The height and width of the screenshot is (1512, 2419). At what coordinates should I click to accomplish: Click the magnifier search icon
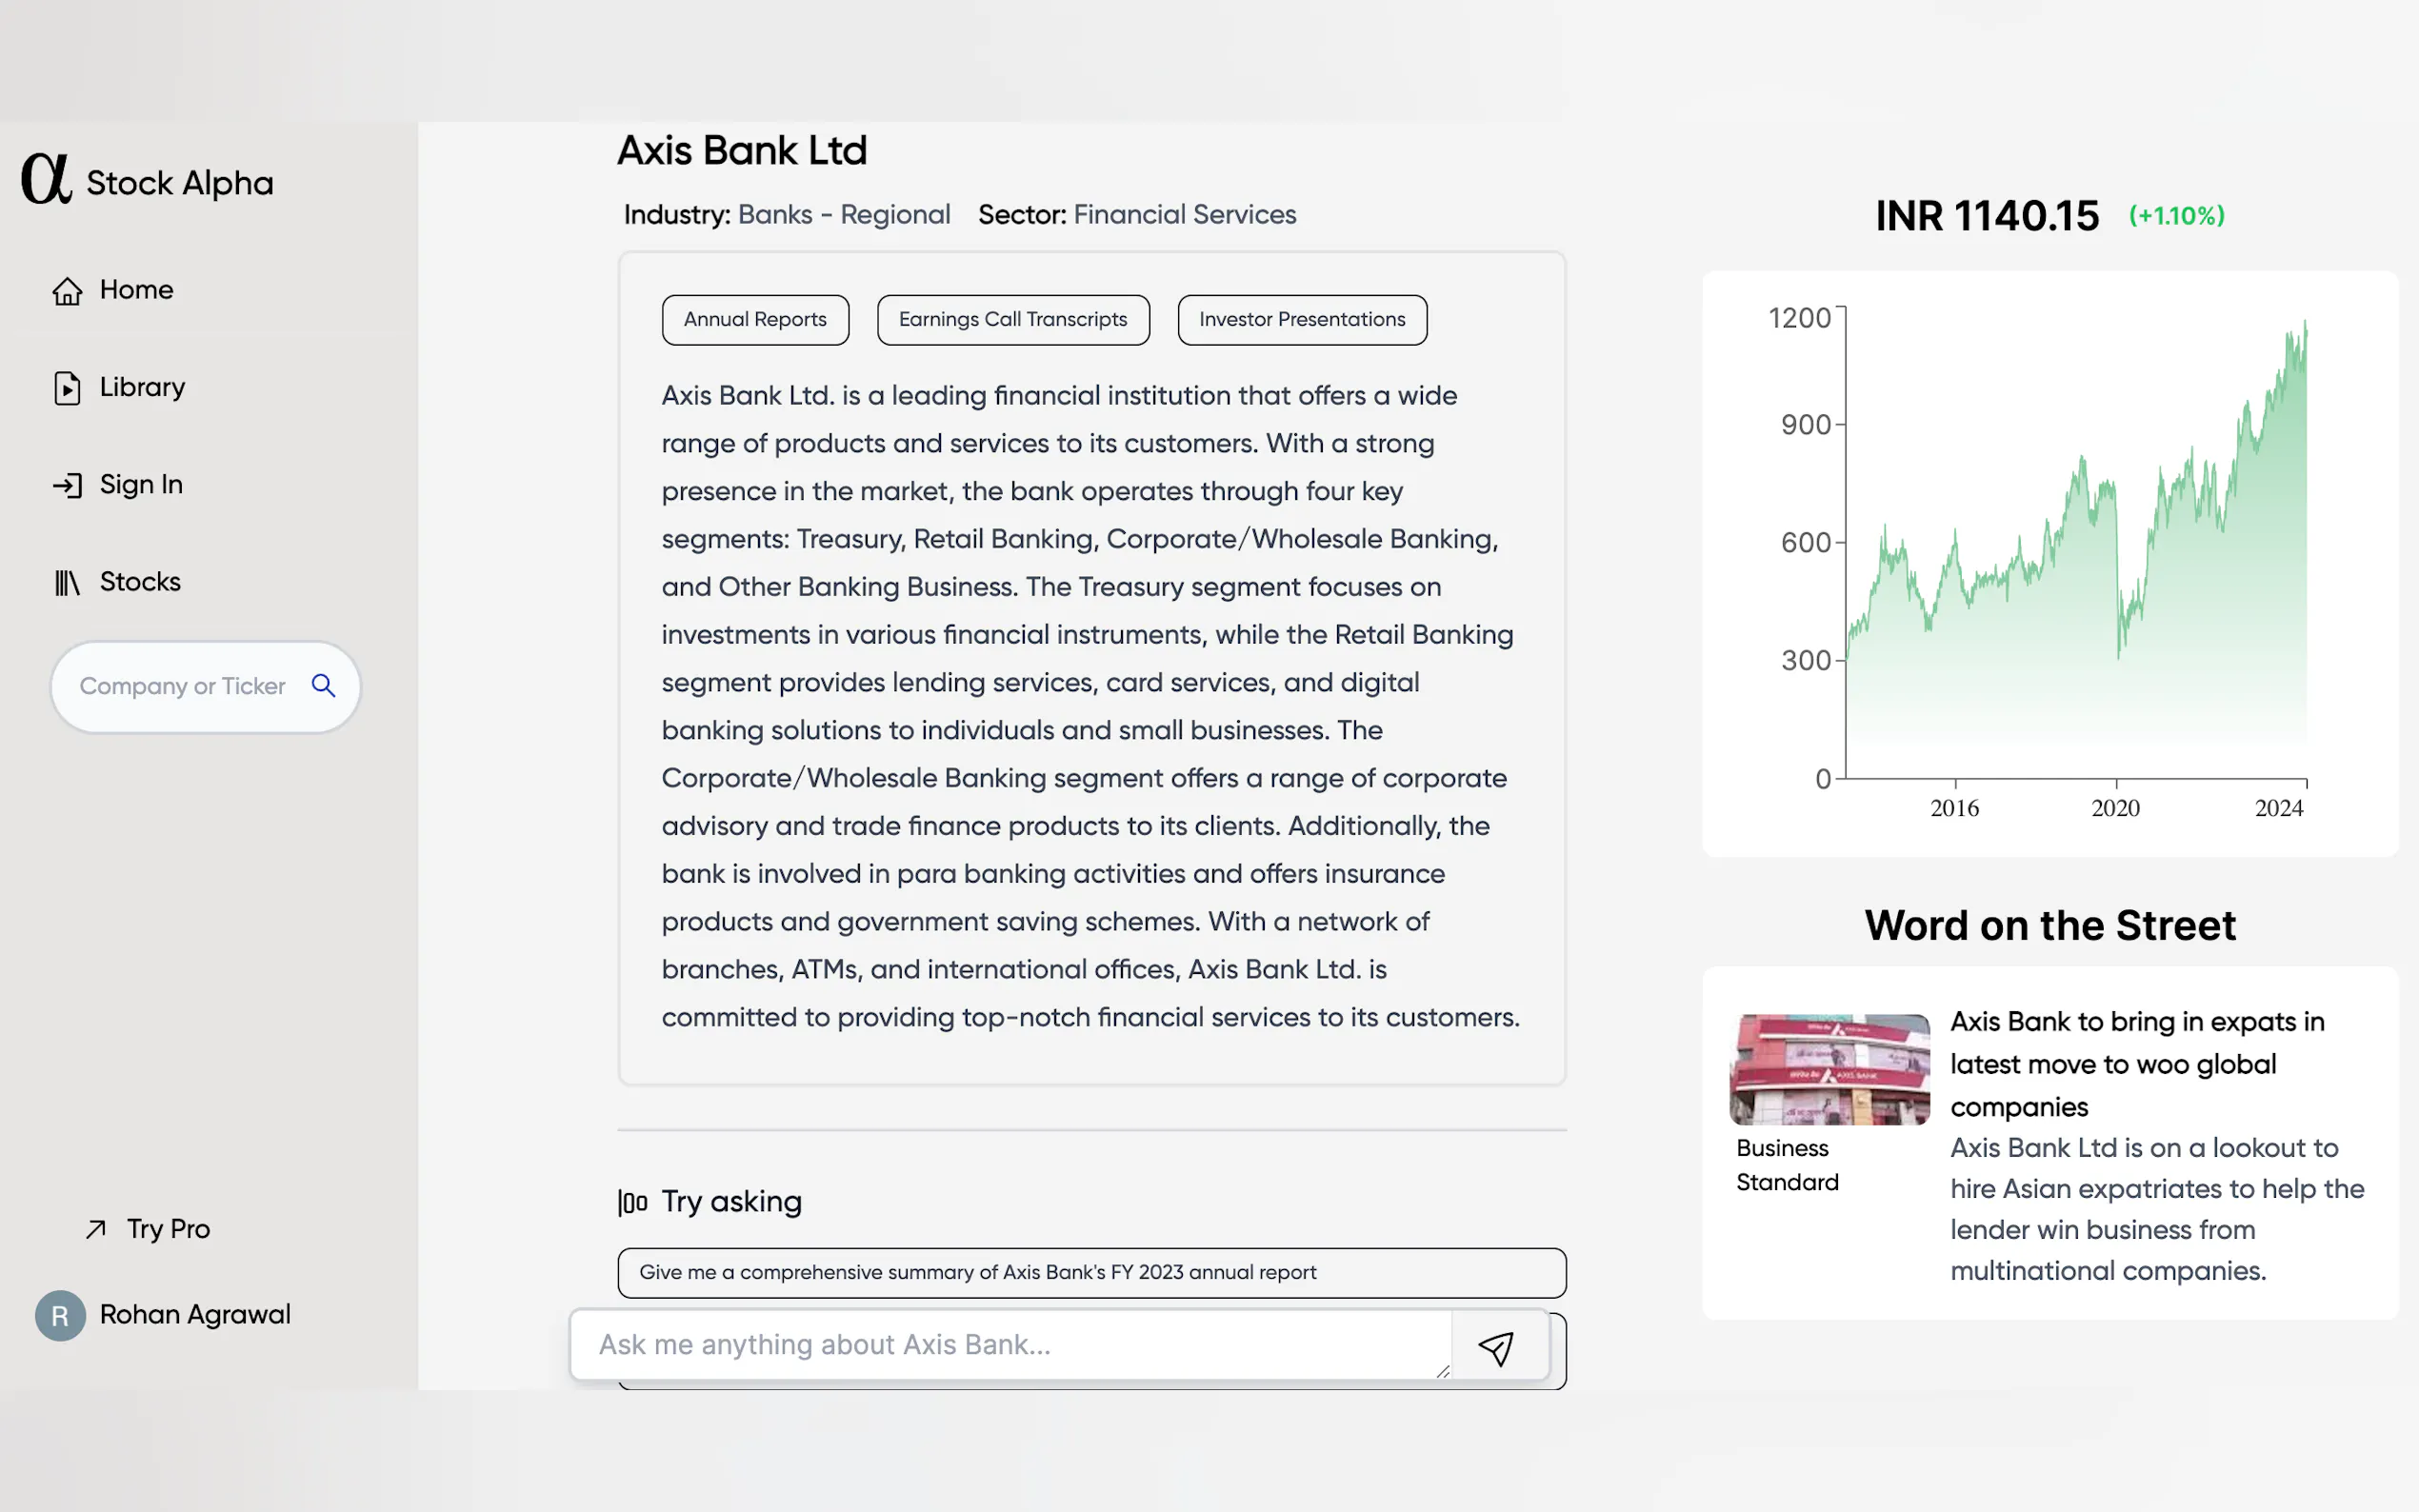click(323, 686)
